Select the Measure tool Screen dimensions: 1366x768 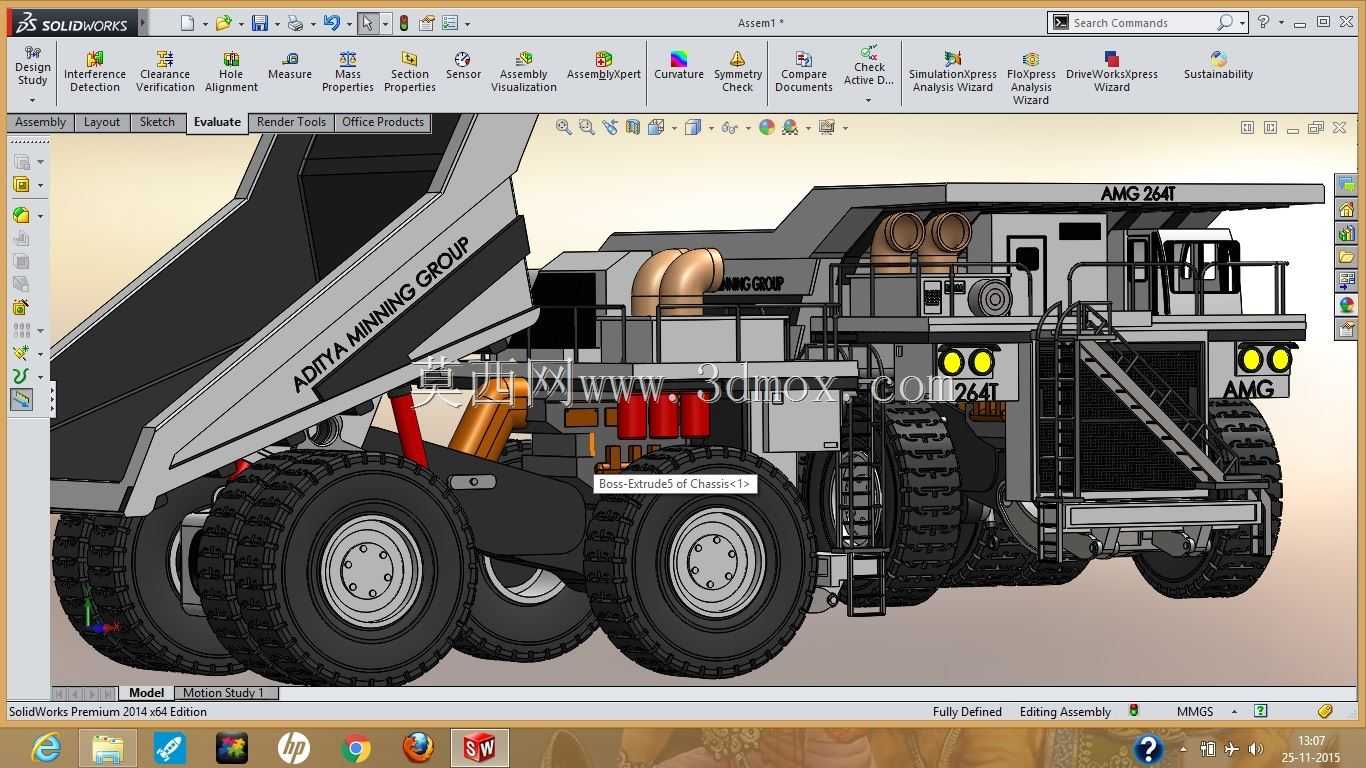(290, 66)
